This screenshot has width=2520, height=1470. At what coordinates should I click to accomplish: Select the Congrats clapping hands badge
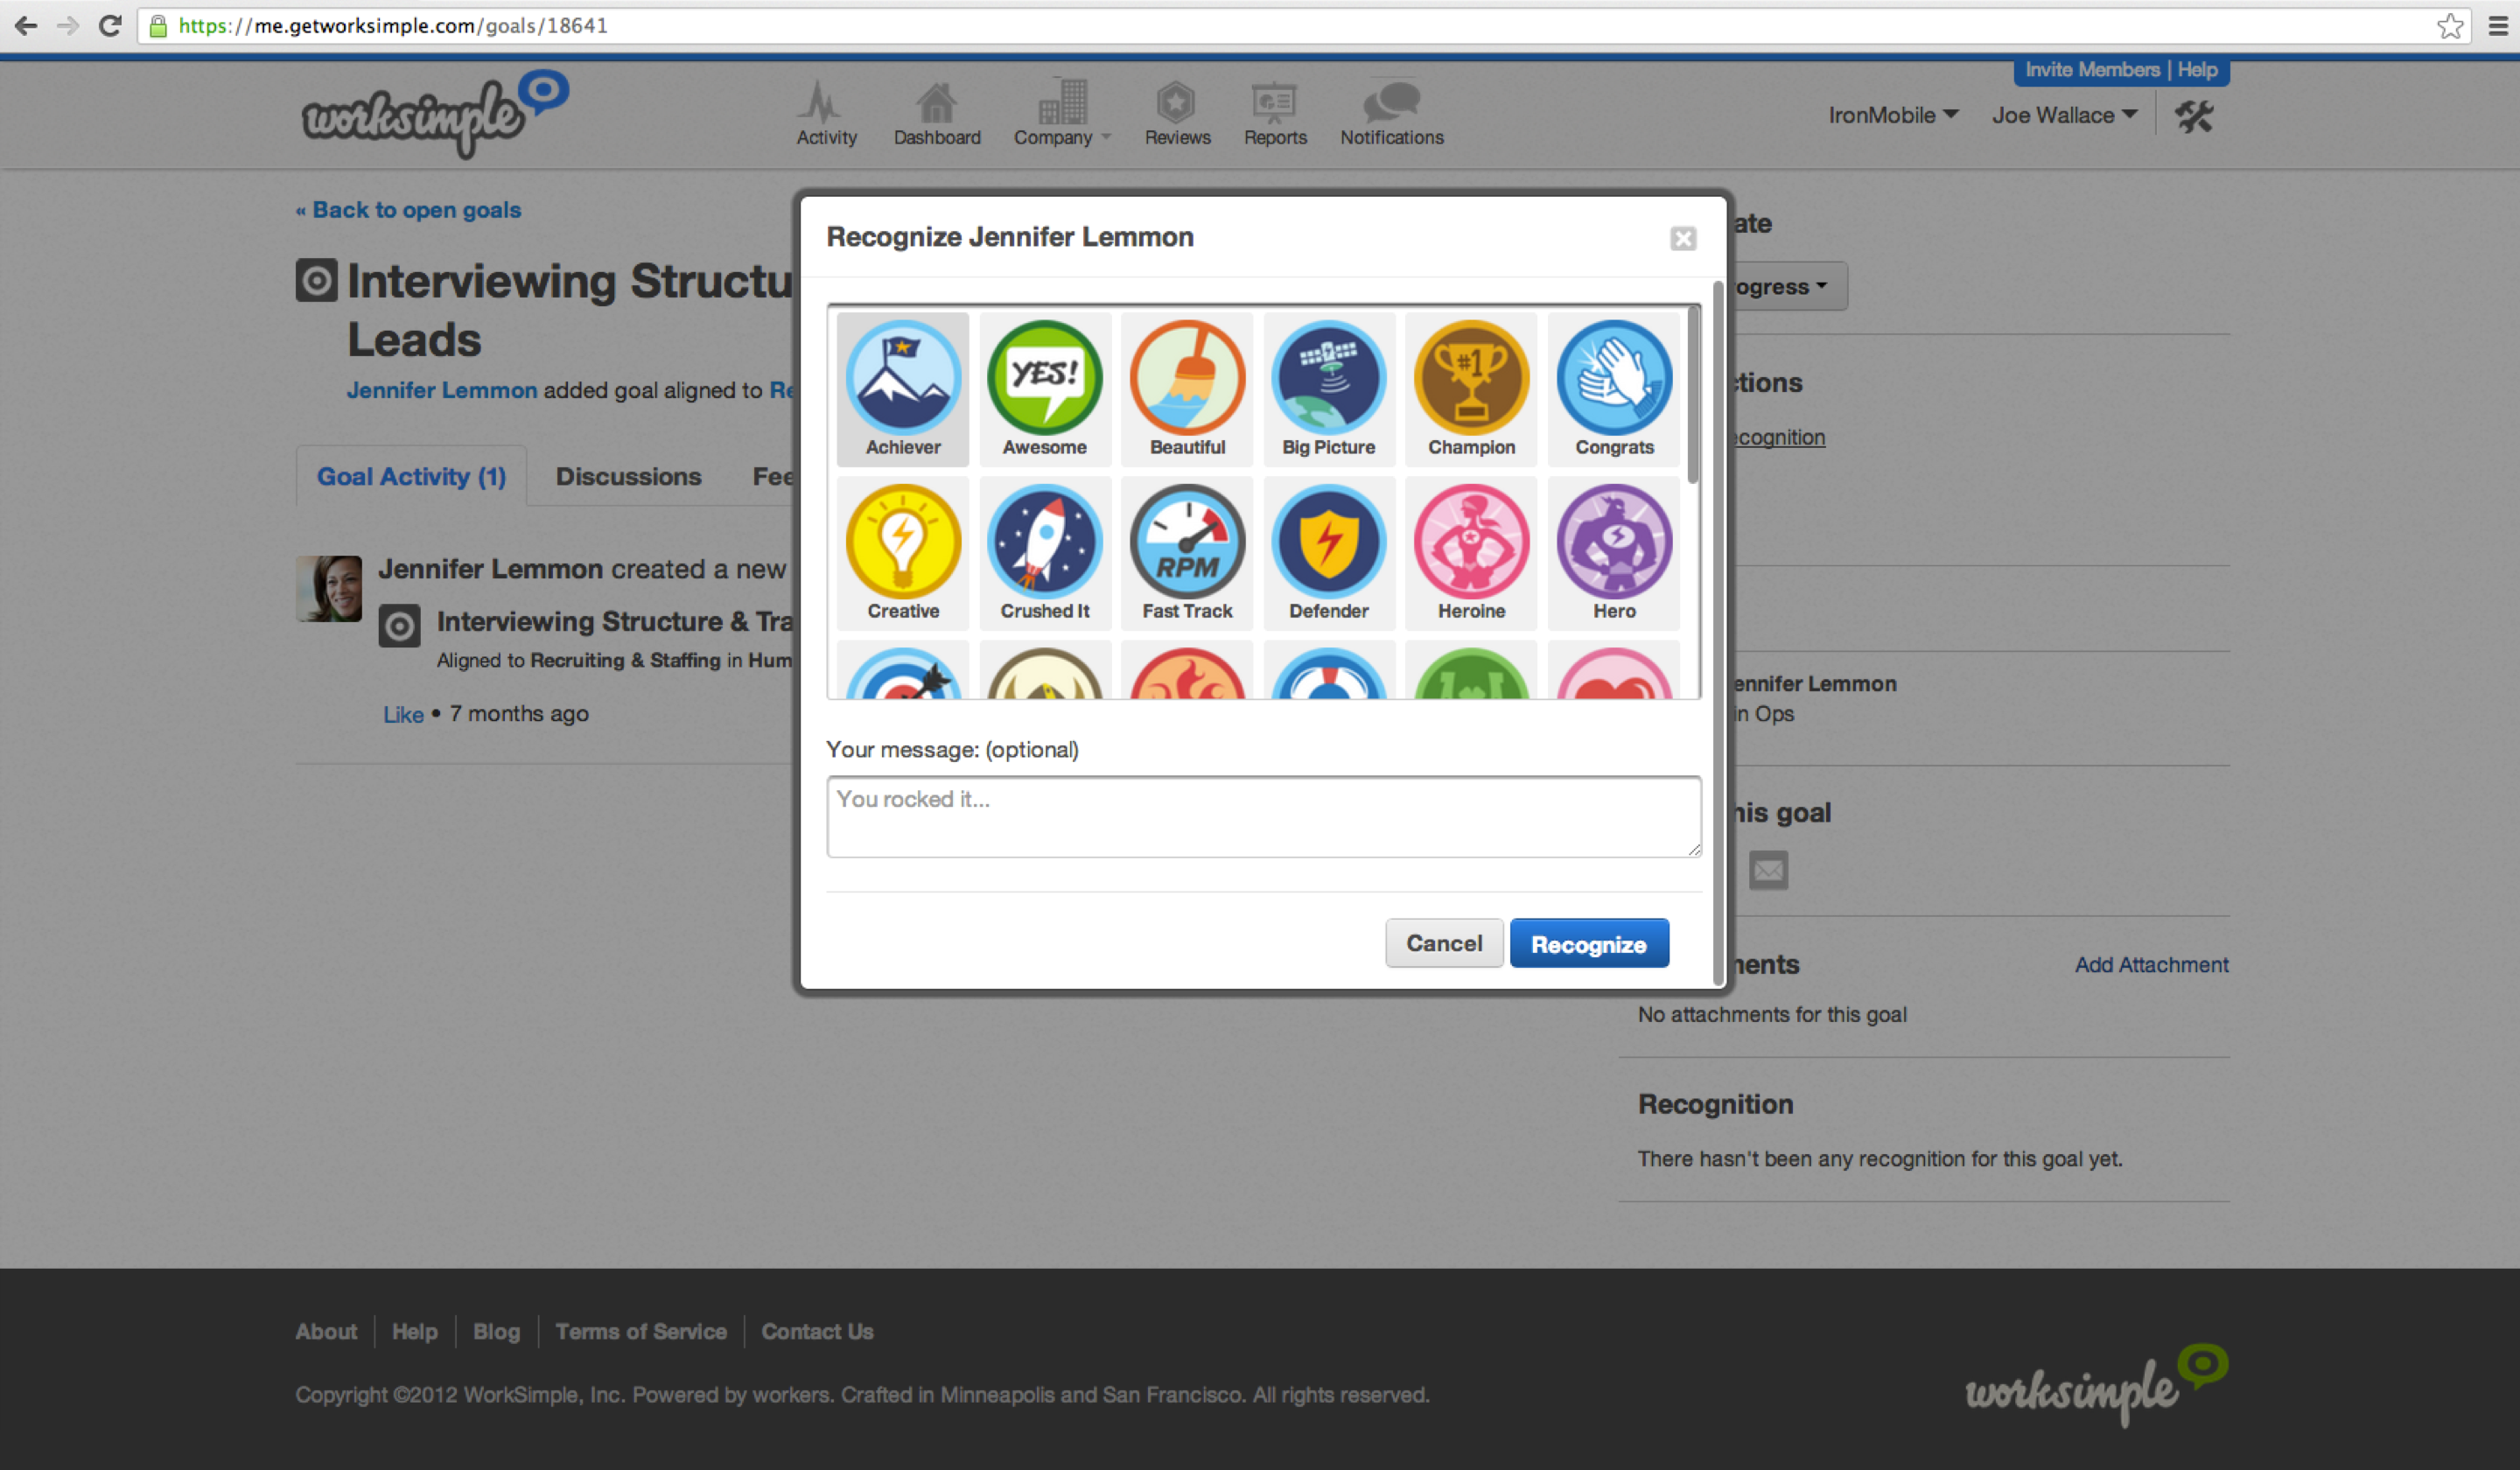click(x=1613, y=387)
